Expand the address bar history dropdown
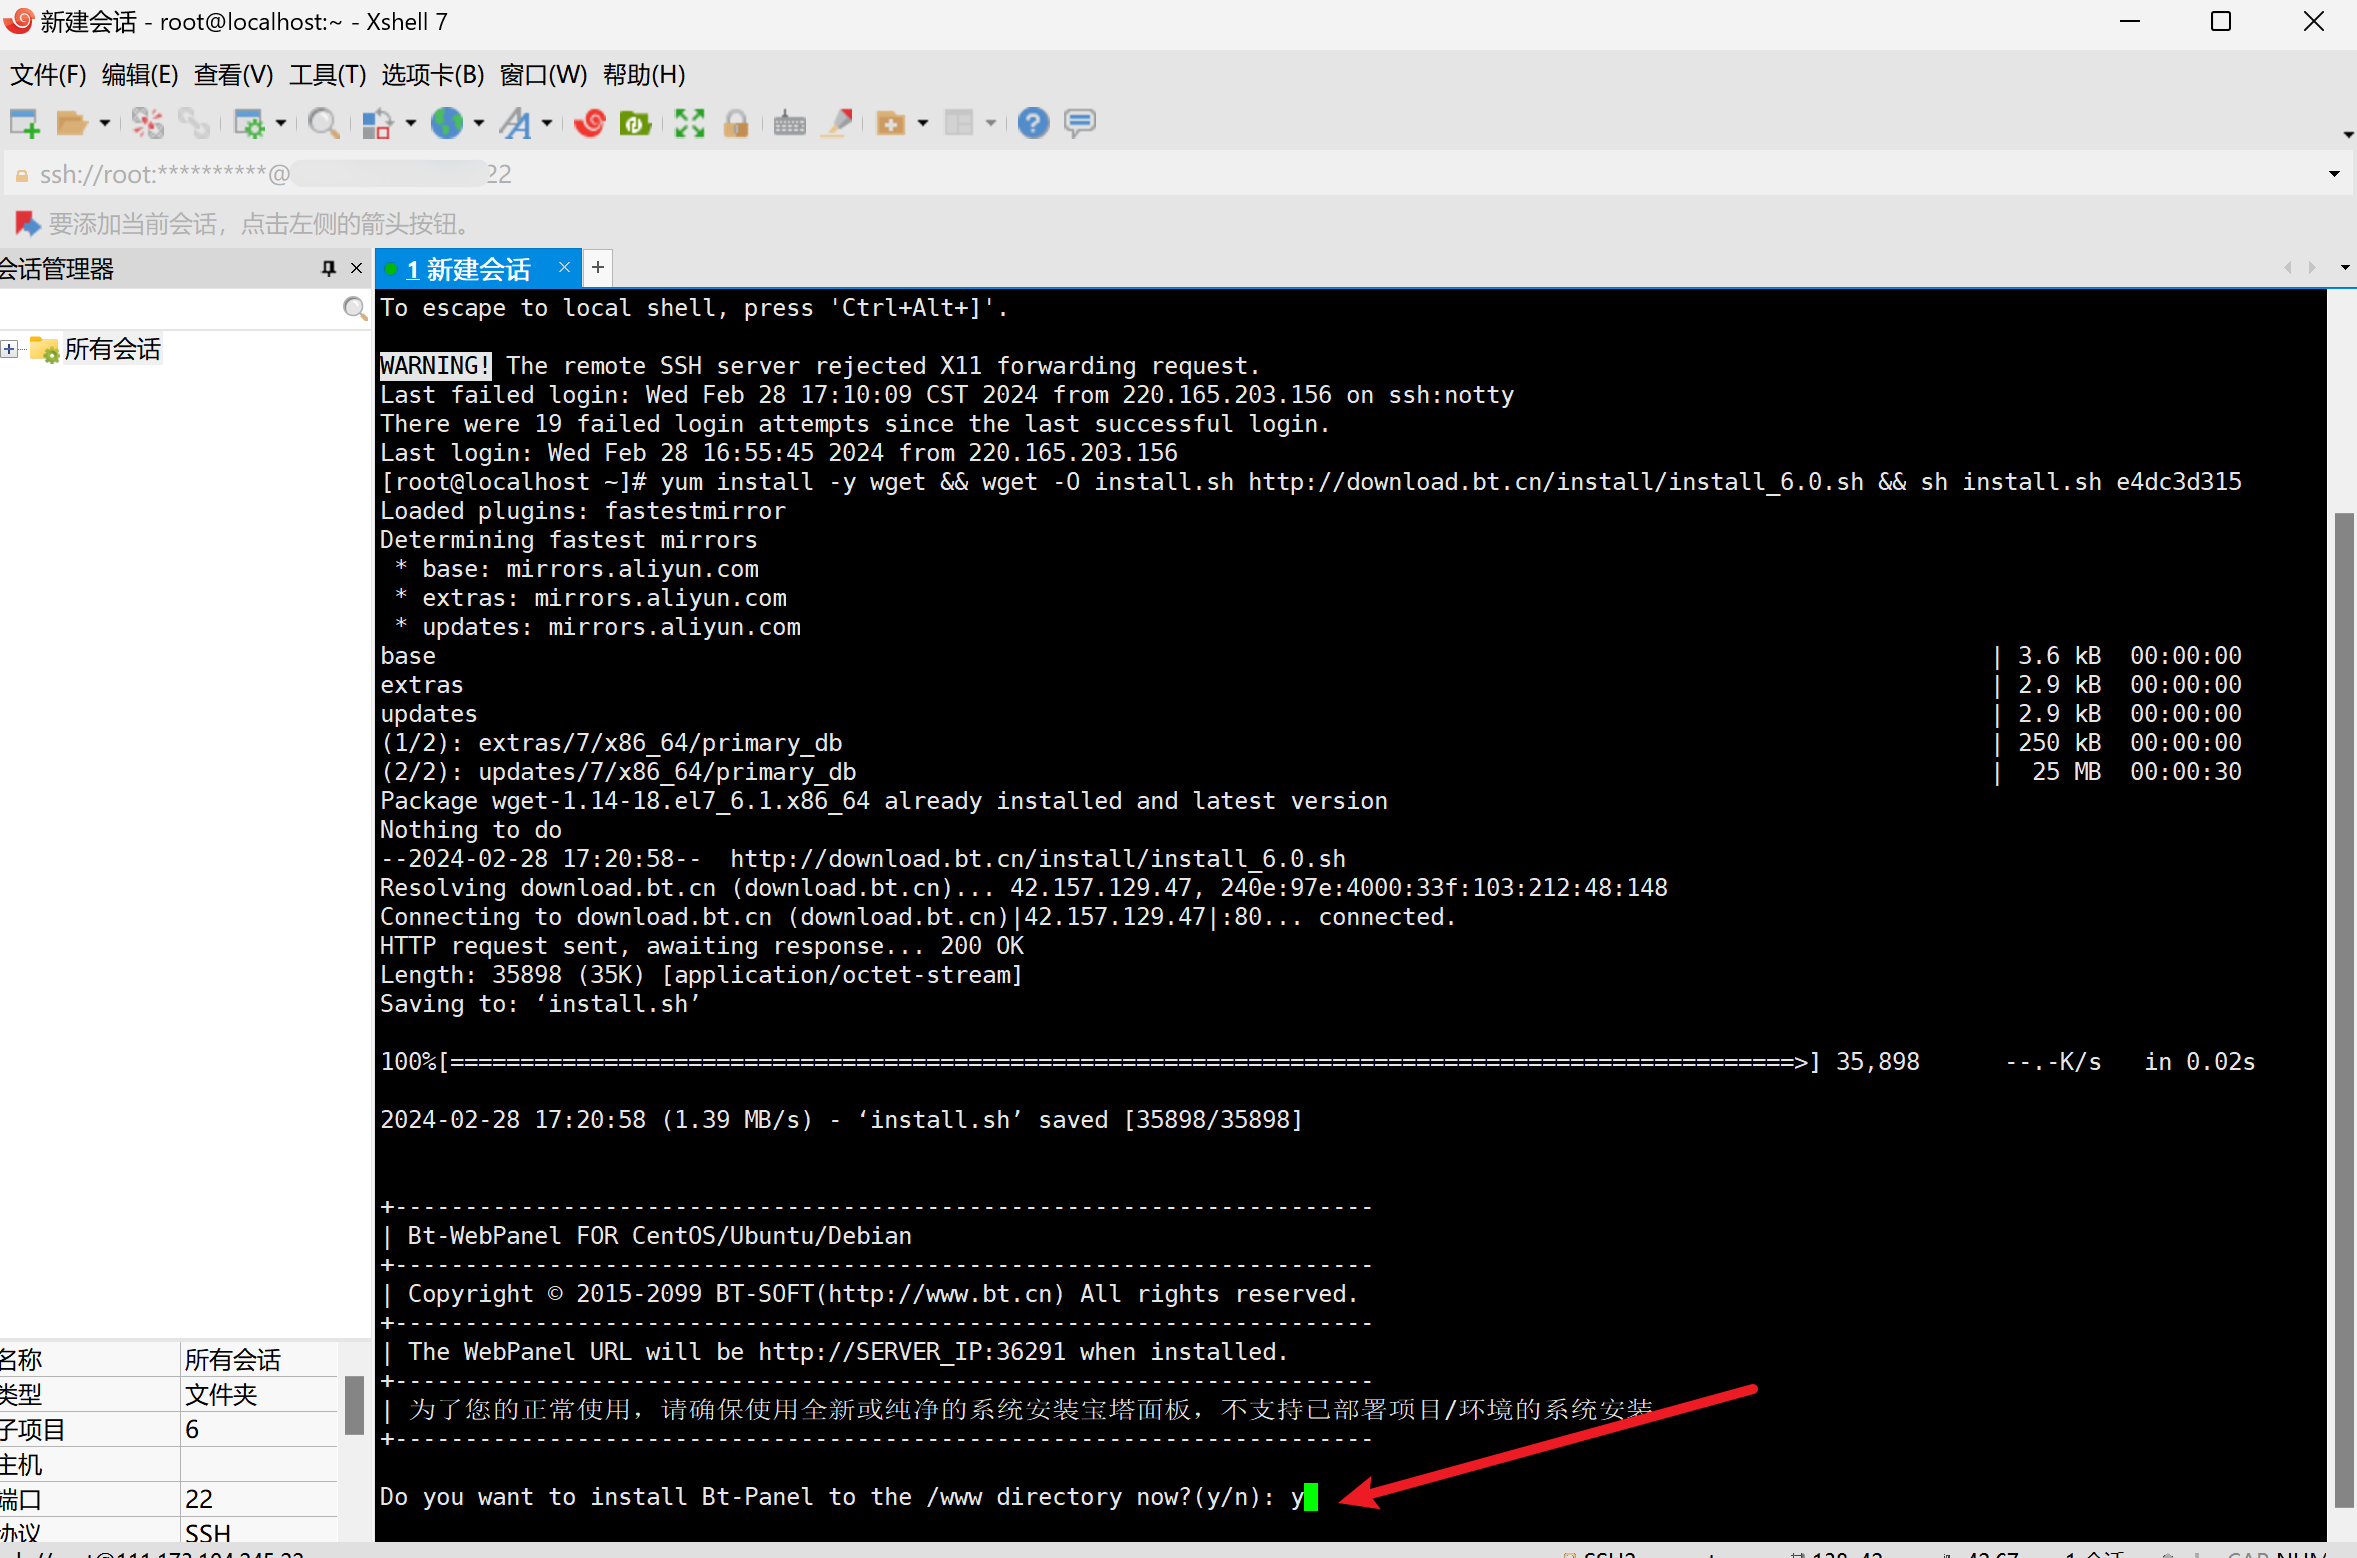Screen dimensions: 2357x1558 [2334, 174]
